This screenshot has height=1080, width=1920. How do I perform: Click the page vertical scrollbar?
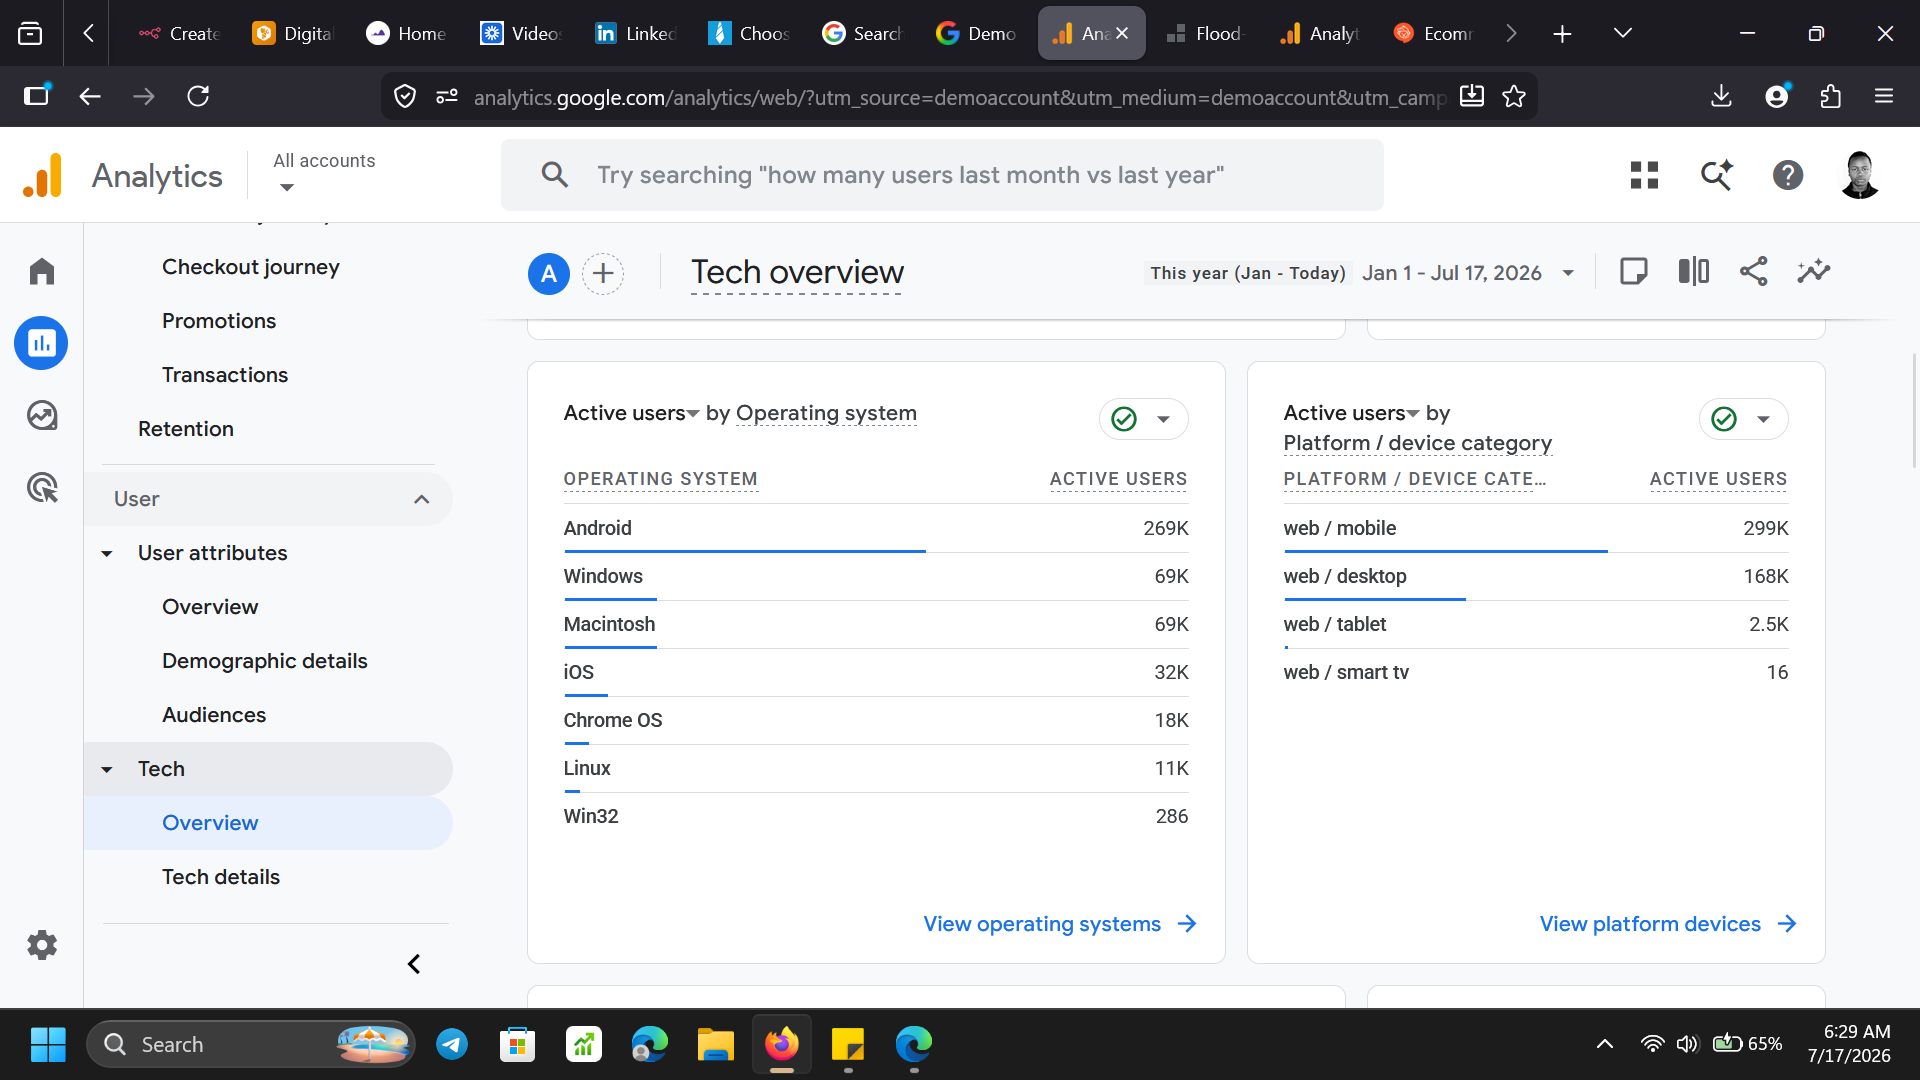point(1914,410)
